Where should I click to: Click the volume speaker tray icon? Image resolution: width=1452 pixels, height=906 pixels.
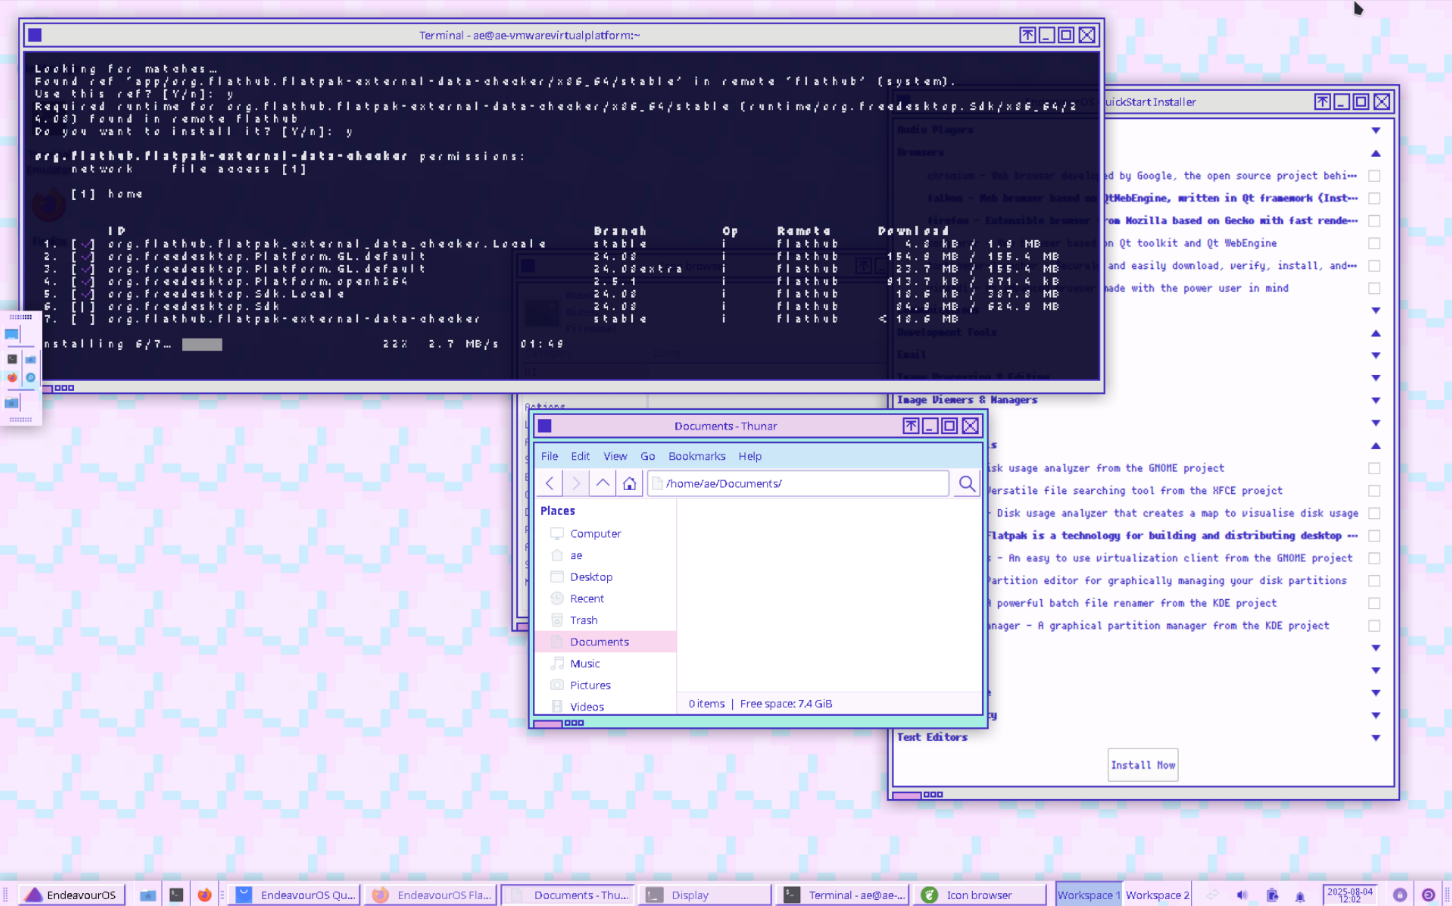coord(1242,895)
